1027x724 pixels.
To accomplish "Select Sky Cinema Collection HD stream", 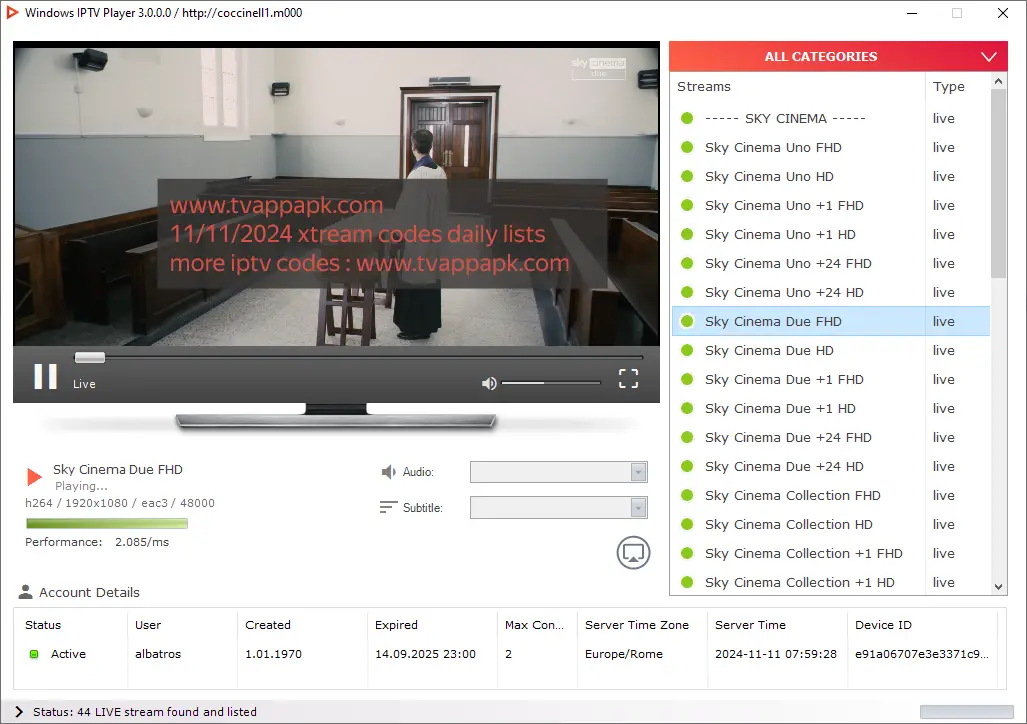I will coord(831,524).
